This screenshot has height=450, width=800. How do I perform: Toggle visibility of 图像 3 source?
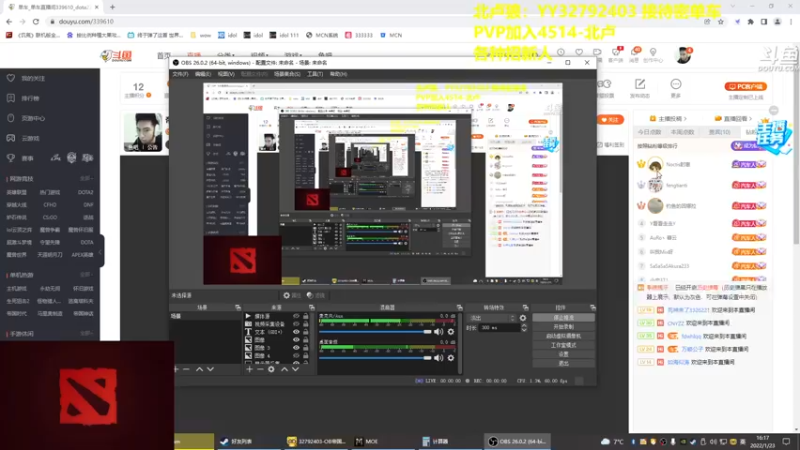click(x=296, y=347)
